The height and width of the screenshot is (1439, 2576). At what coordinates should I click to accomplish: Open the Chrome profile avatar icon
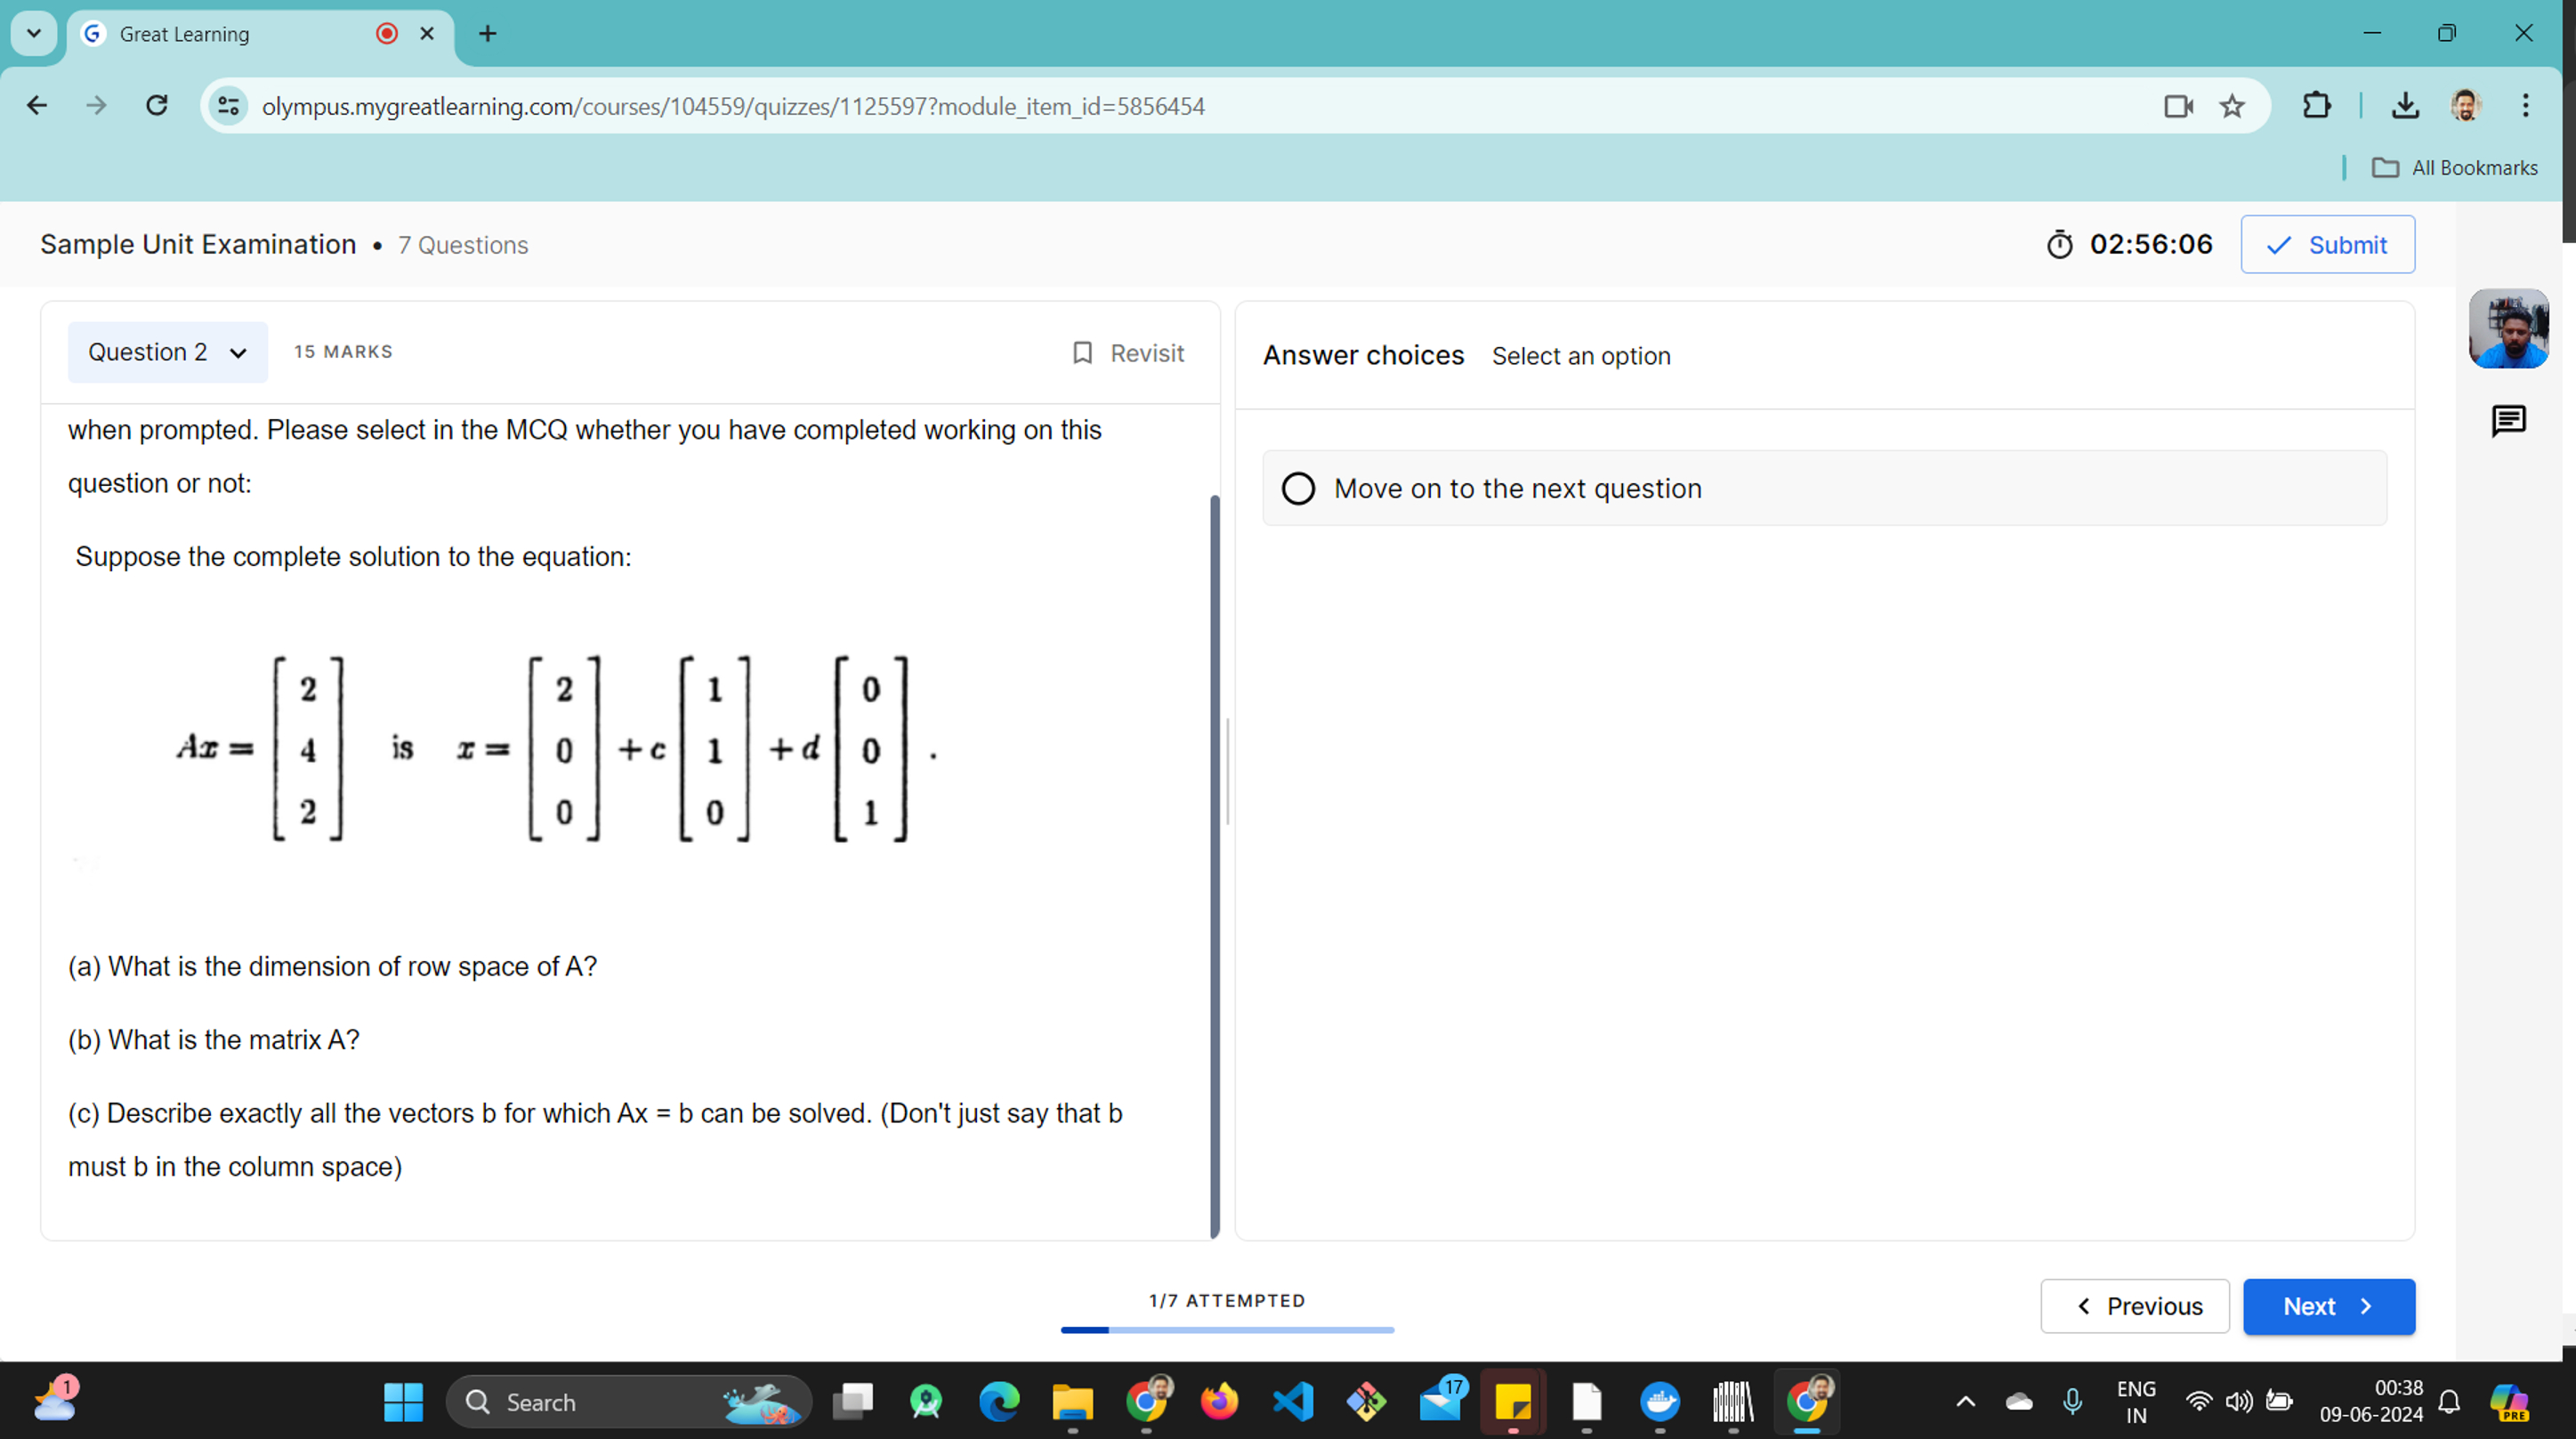[2465, 106]
